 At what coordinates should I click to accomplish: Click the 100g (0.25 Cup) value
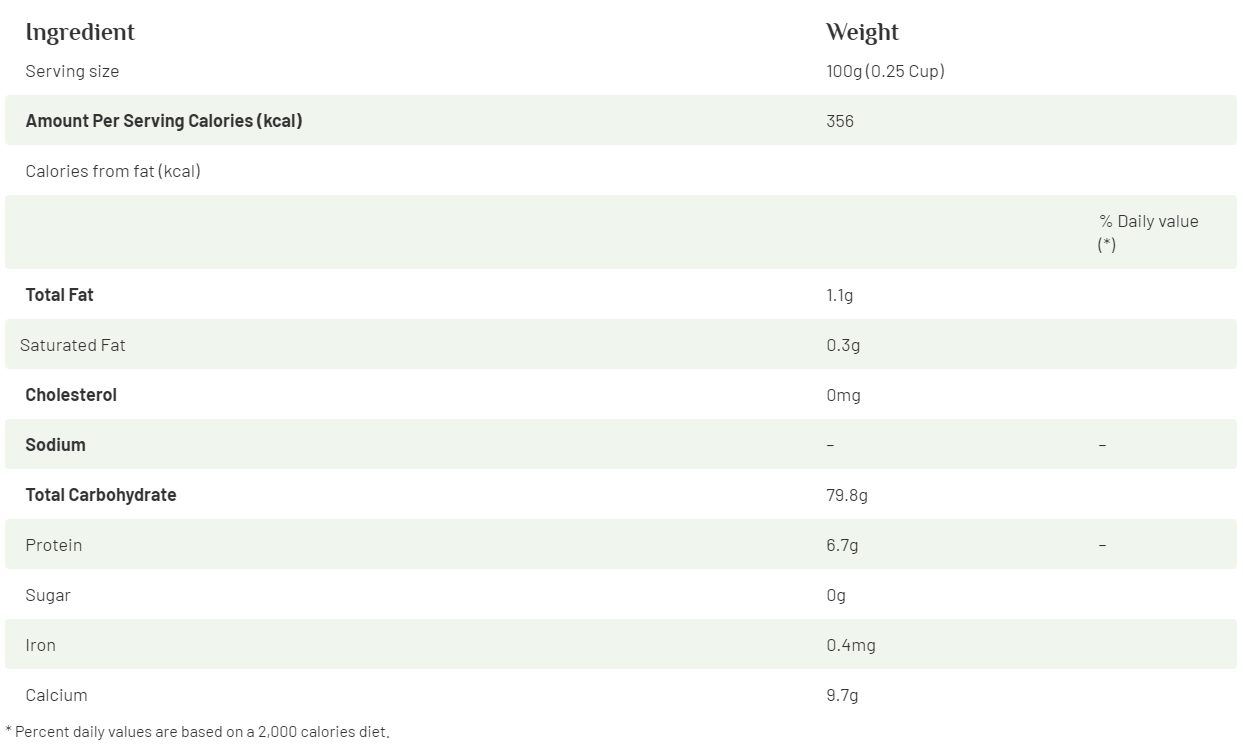(885, 71)
